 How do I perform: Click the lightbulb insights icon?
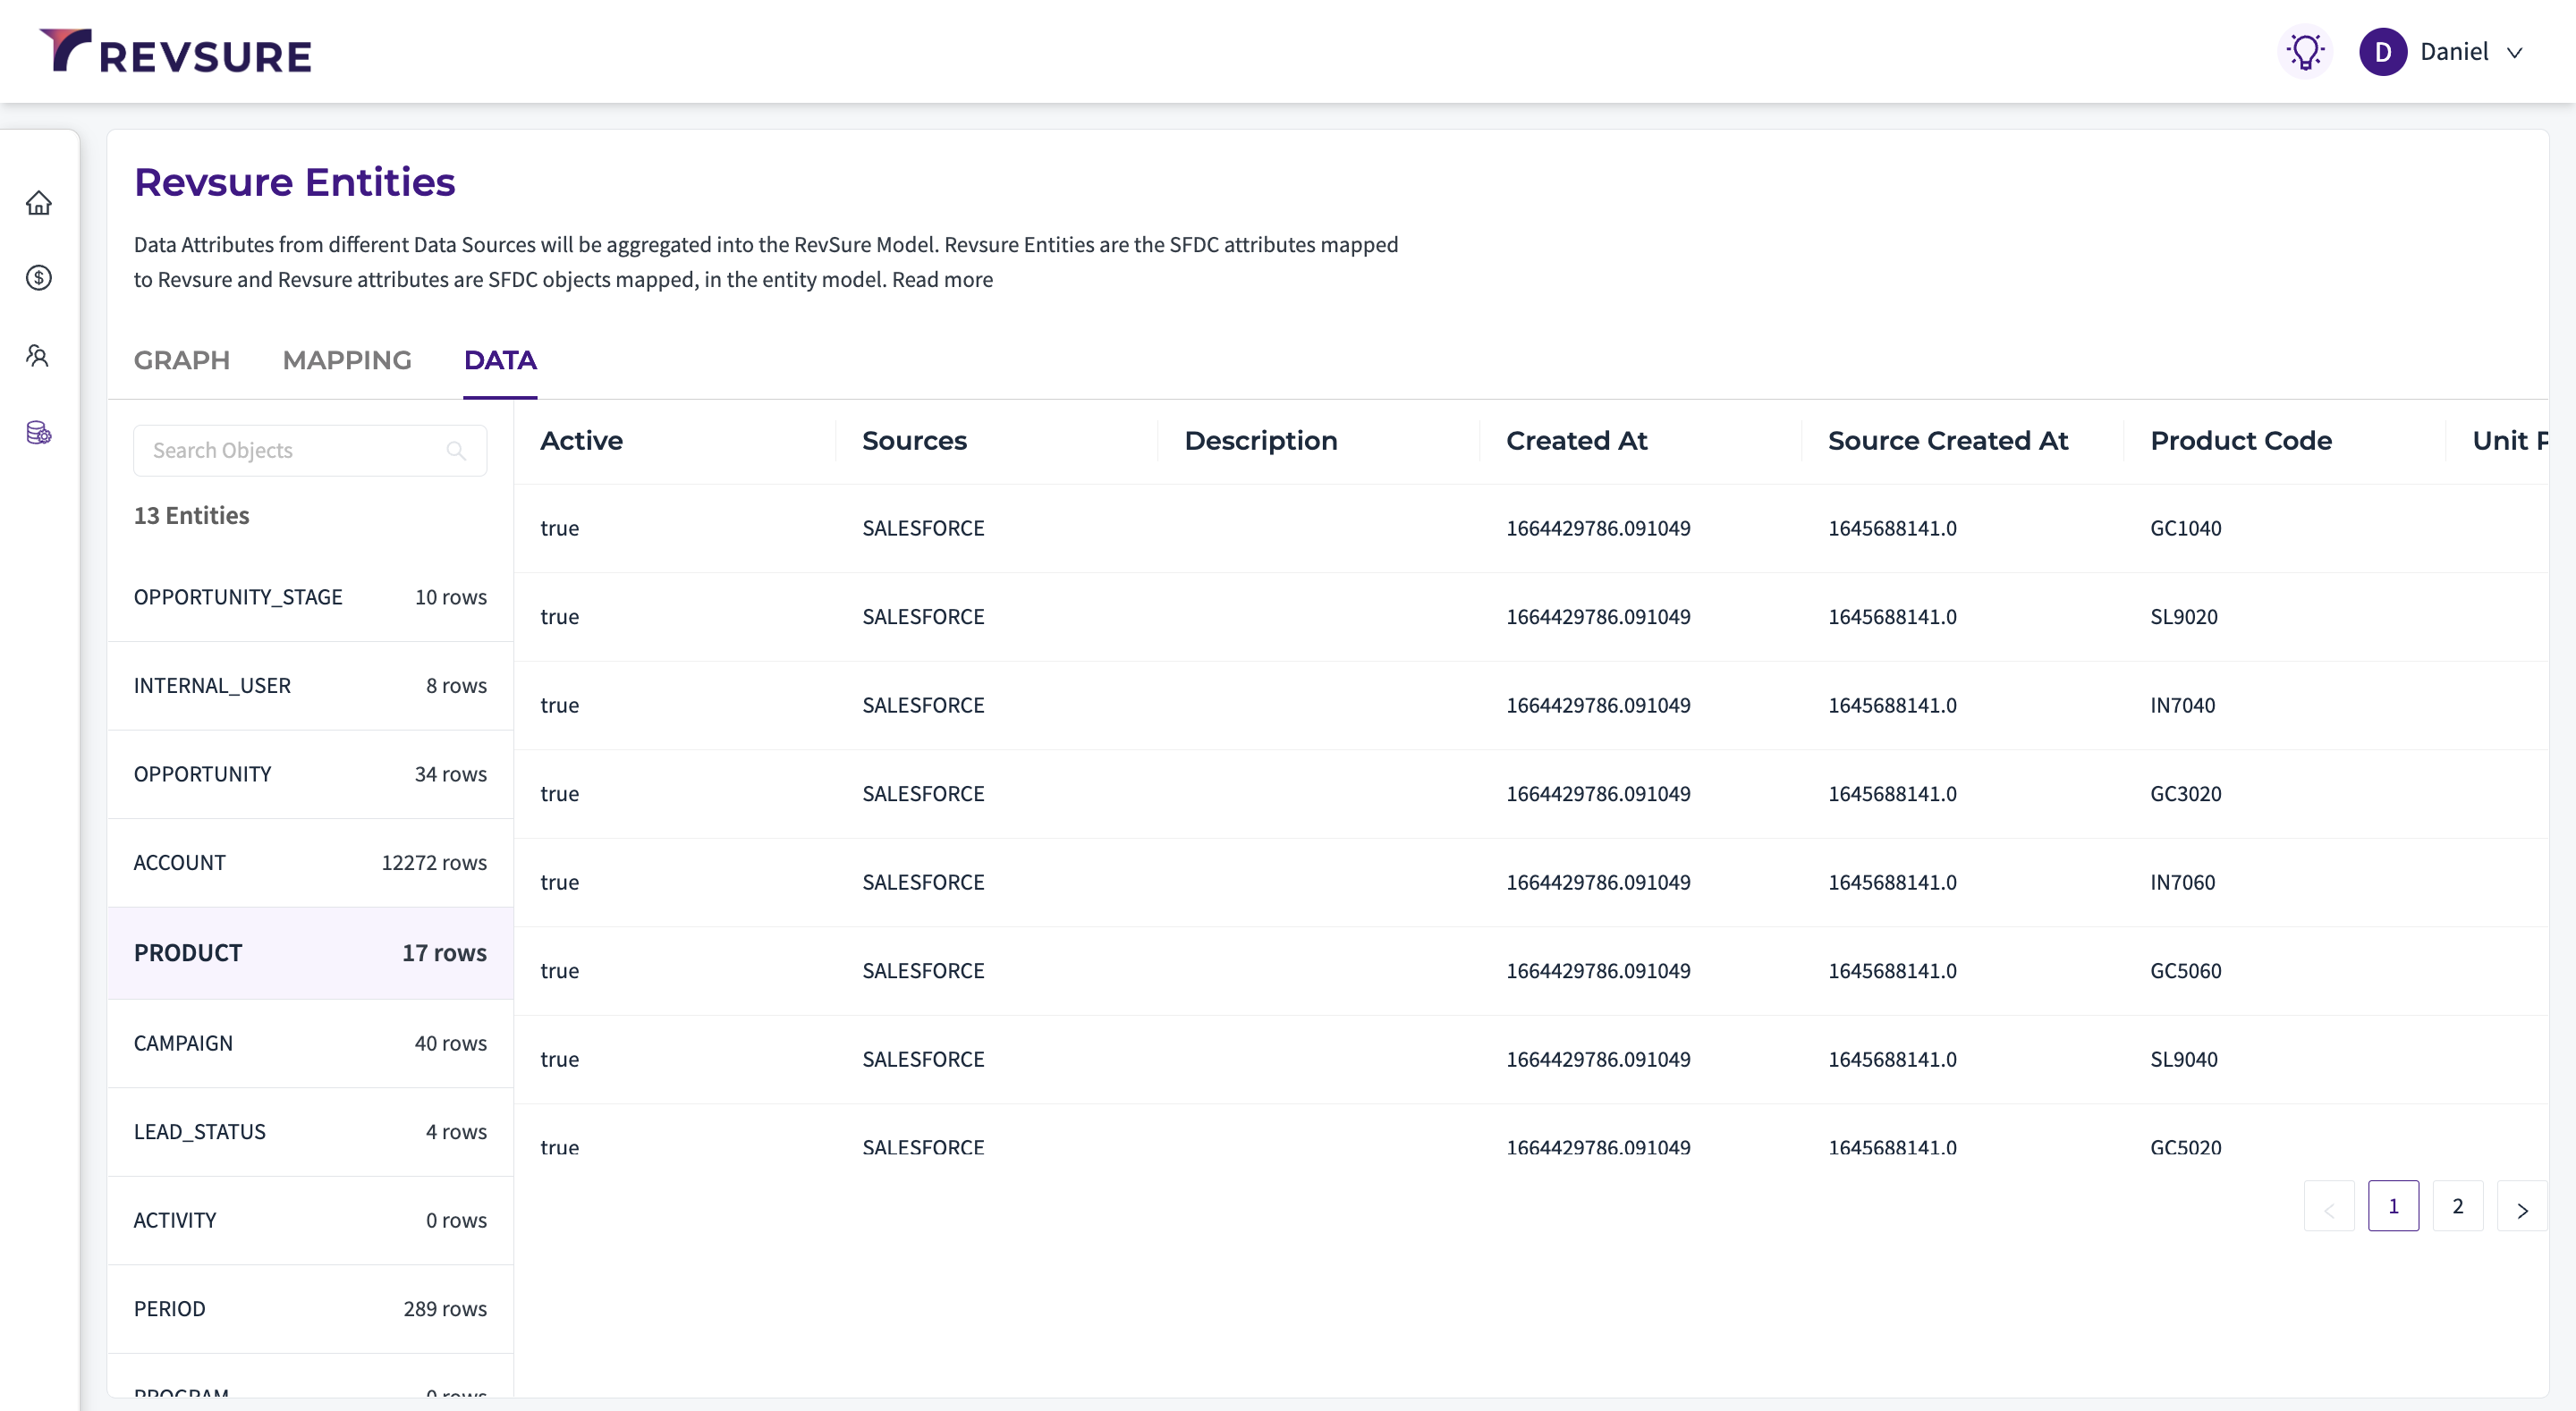coord(2305,52)
